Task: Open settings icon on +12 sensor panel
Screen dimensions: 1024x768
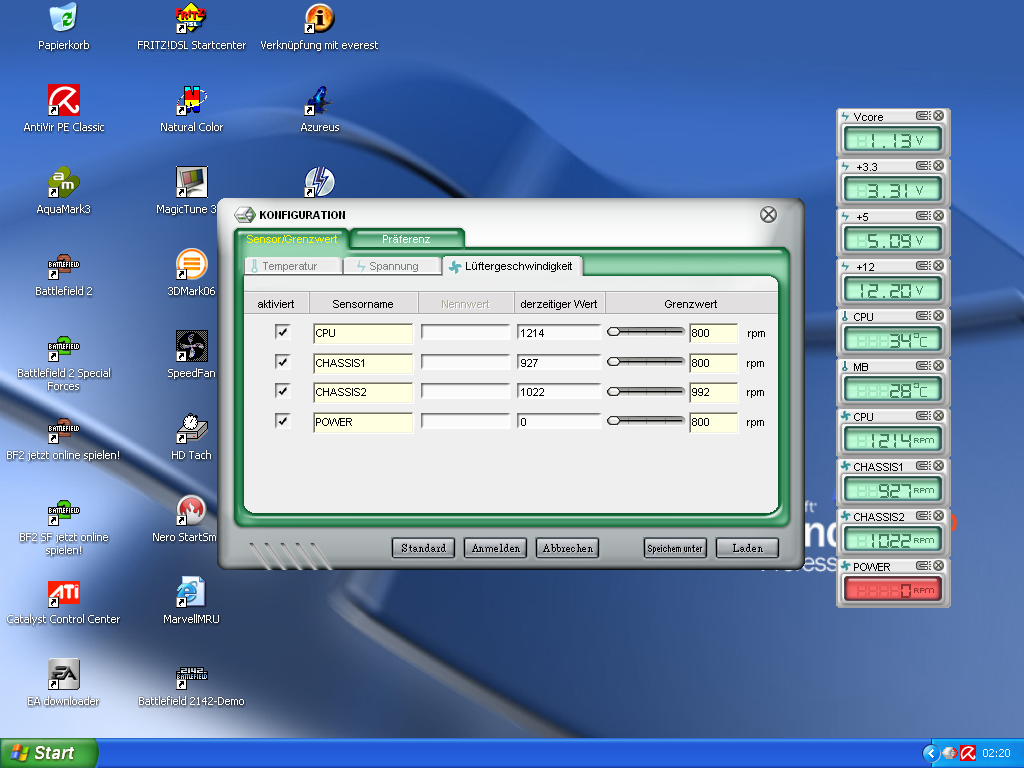Action: [x=923, y=266]
